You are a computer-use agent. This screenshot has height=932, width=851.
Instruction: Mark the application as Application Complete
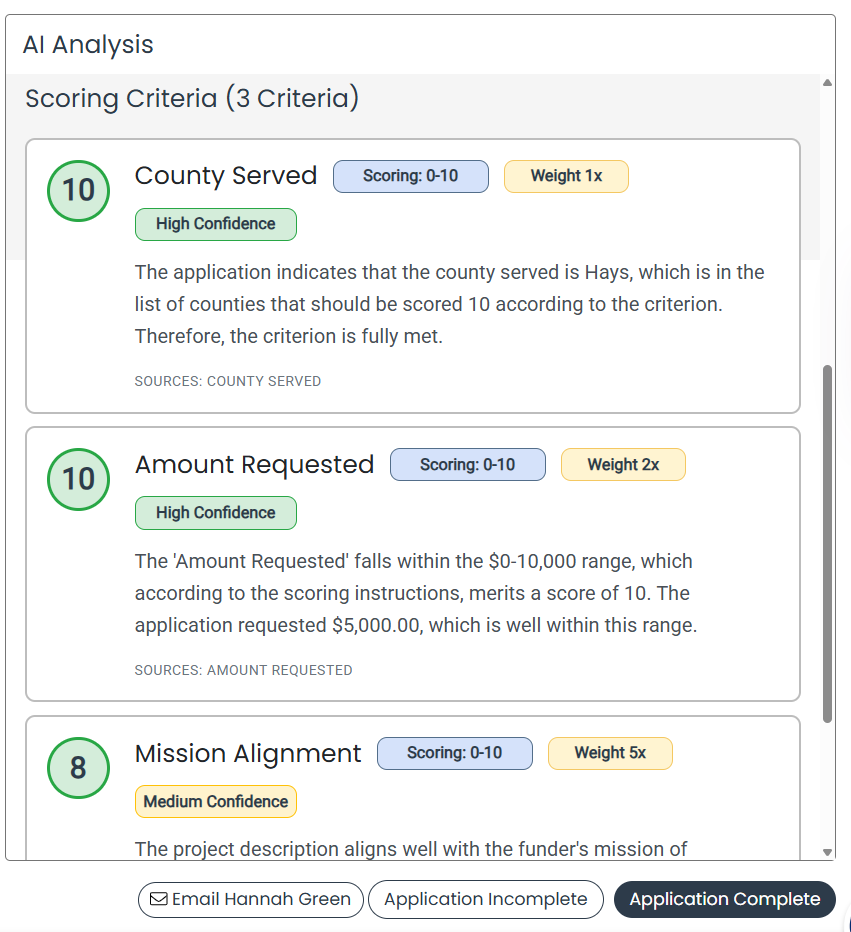point(724,899)
